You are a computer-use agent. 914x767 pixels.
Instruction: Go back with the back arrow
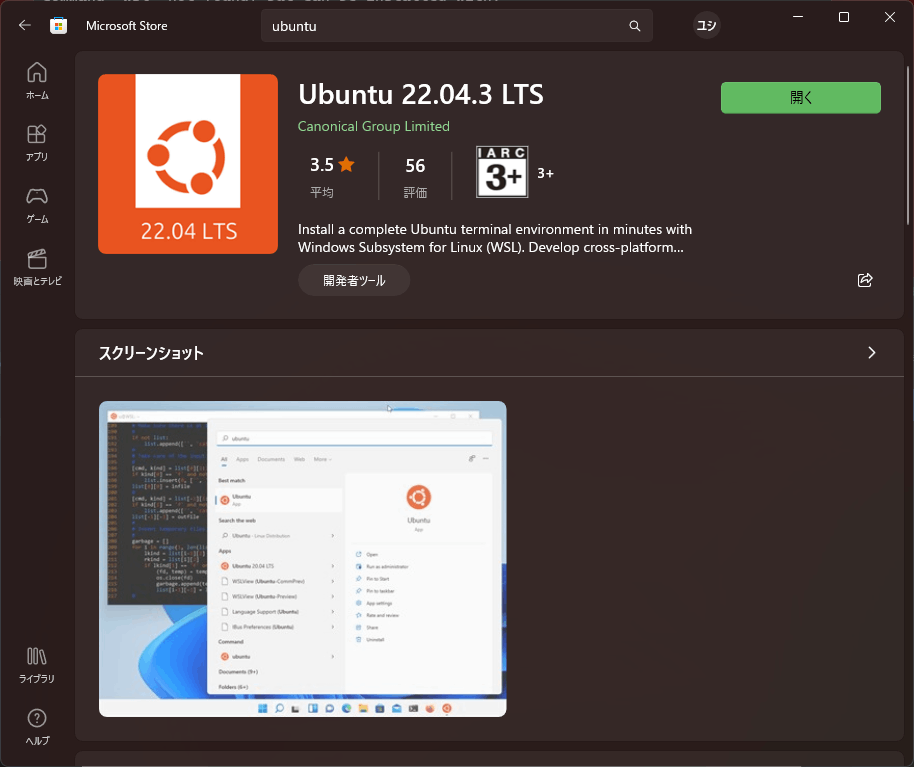pyautogui.click(x=24, y=25)
